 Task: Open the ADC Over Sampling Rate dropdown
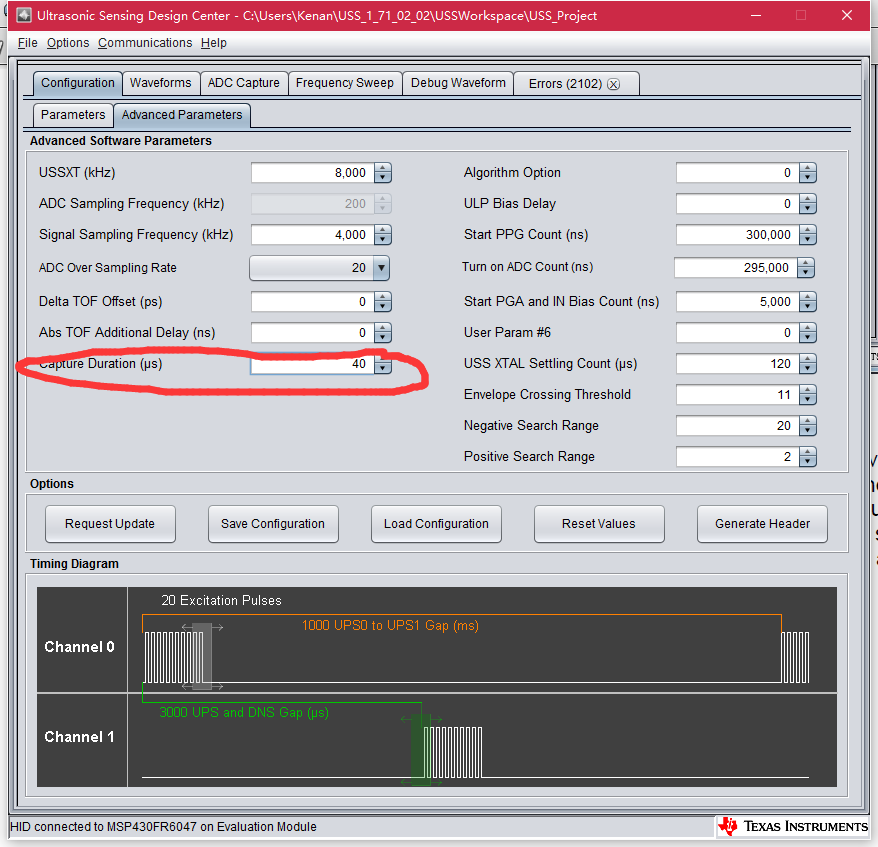pyautogui.click(x=319, y=268)
